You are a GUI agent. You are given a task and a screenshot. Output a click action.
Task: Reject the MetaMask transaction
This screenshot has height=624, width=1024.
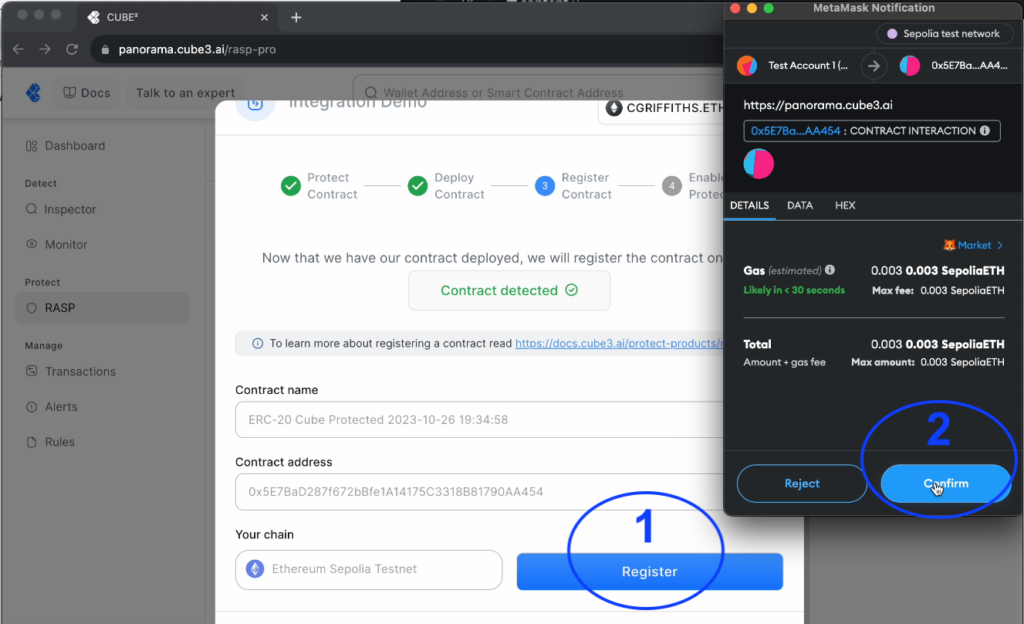802,484
